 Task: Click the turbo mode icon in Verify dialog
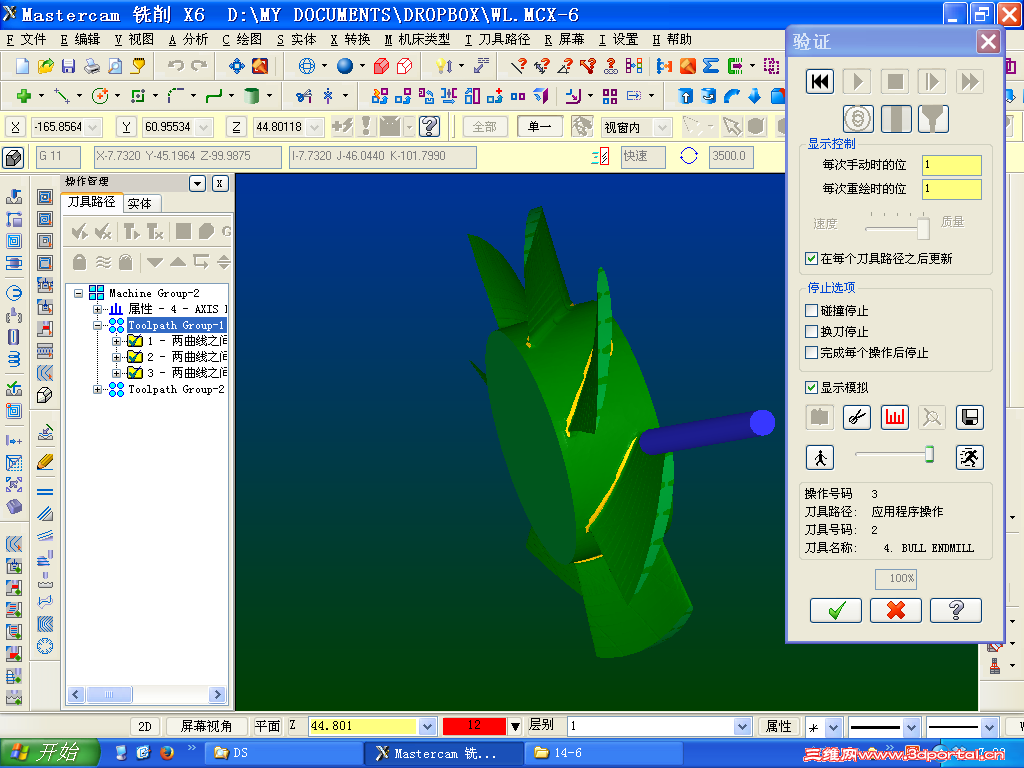(857, 119)
